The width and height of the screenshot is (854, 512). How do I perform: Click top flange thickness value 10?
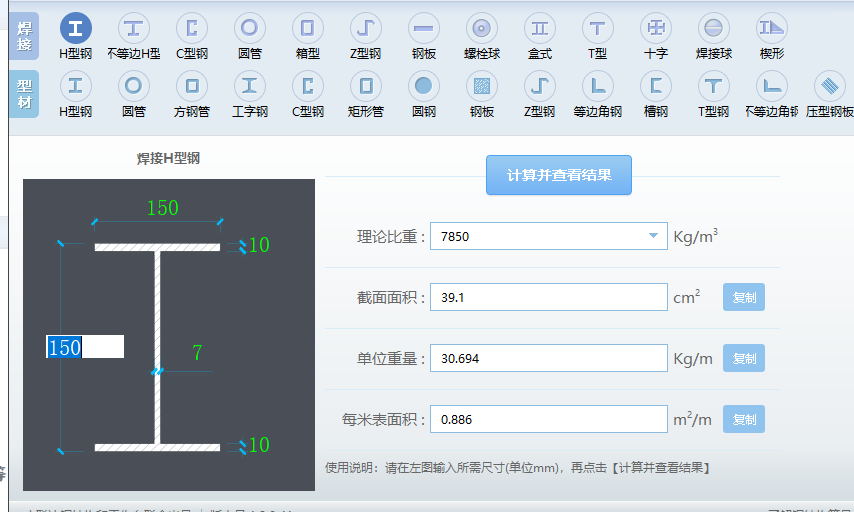[x=259, y=245]
